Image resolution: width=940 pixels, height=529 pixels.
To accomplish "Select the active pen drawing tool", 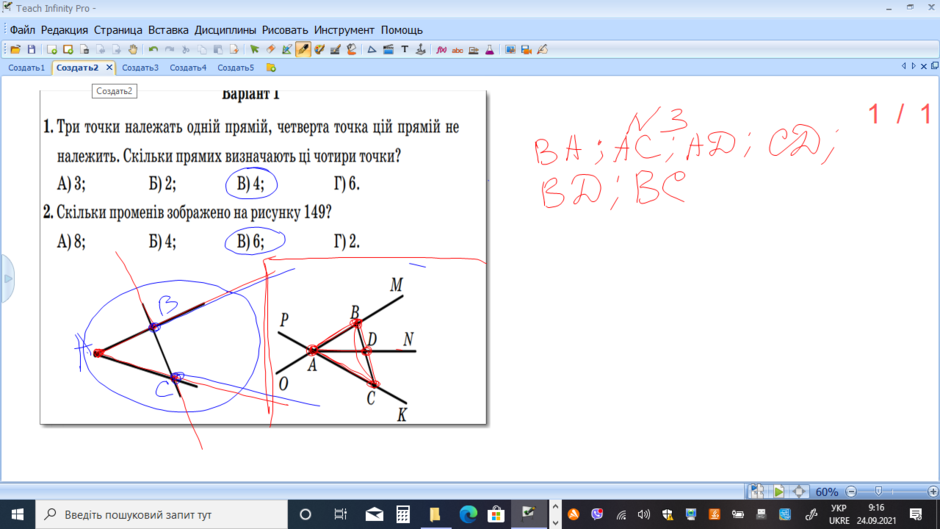I will point(303,50).
